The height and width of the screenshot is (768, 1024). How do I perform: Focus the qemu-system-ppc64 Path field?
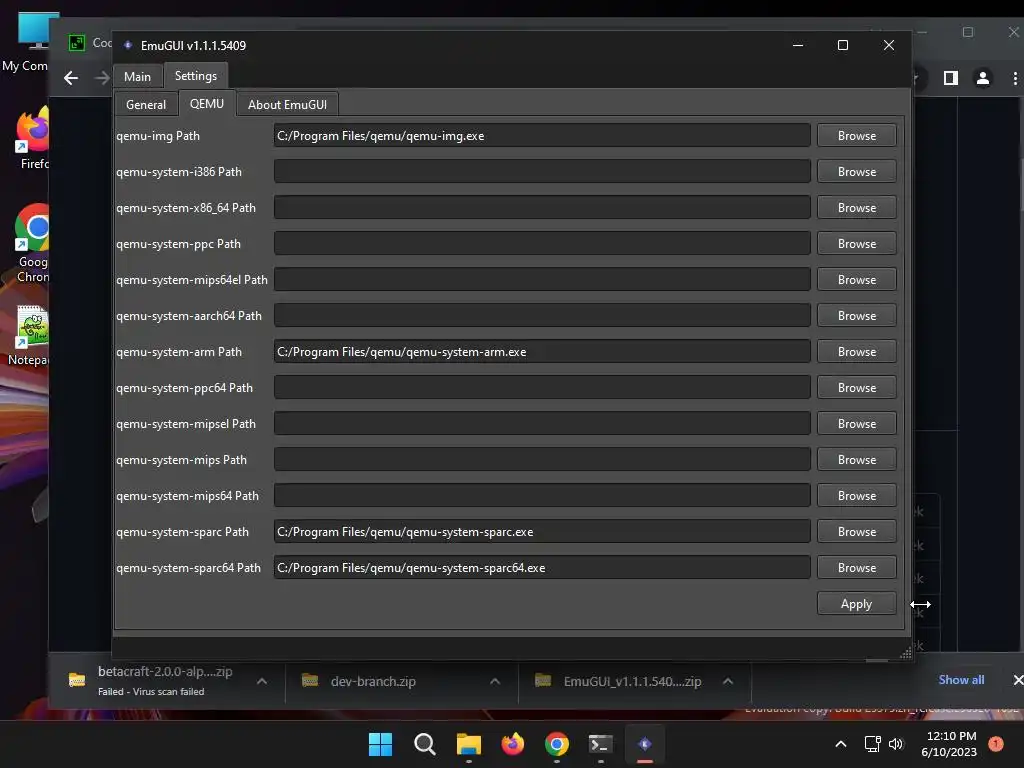pos(542,388)
